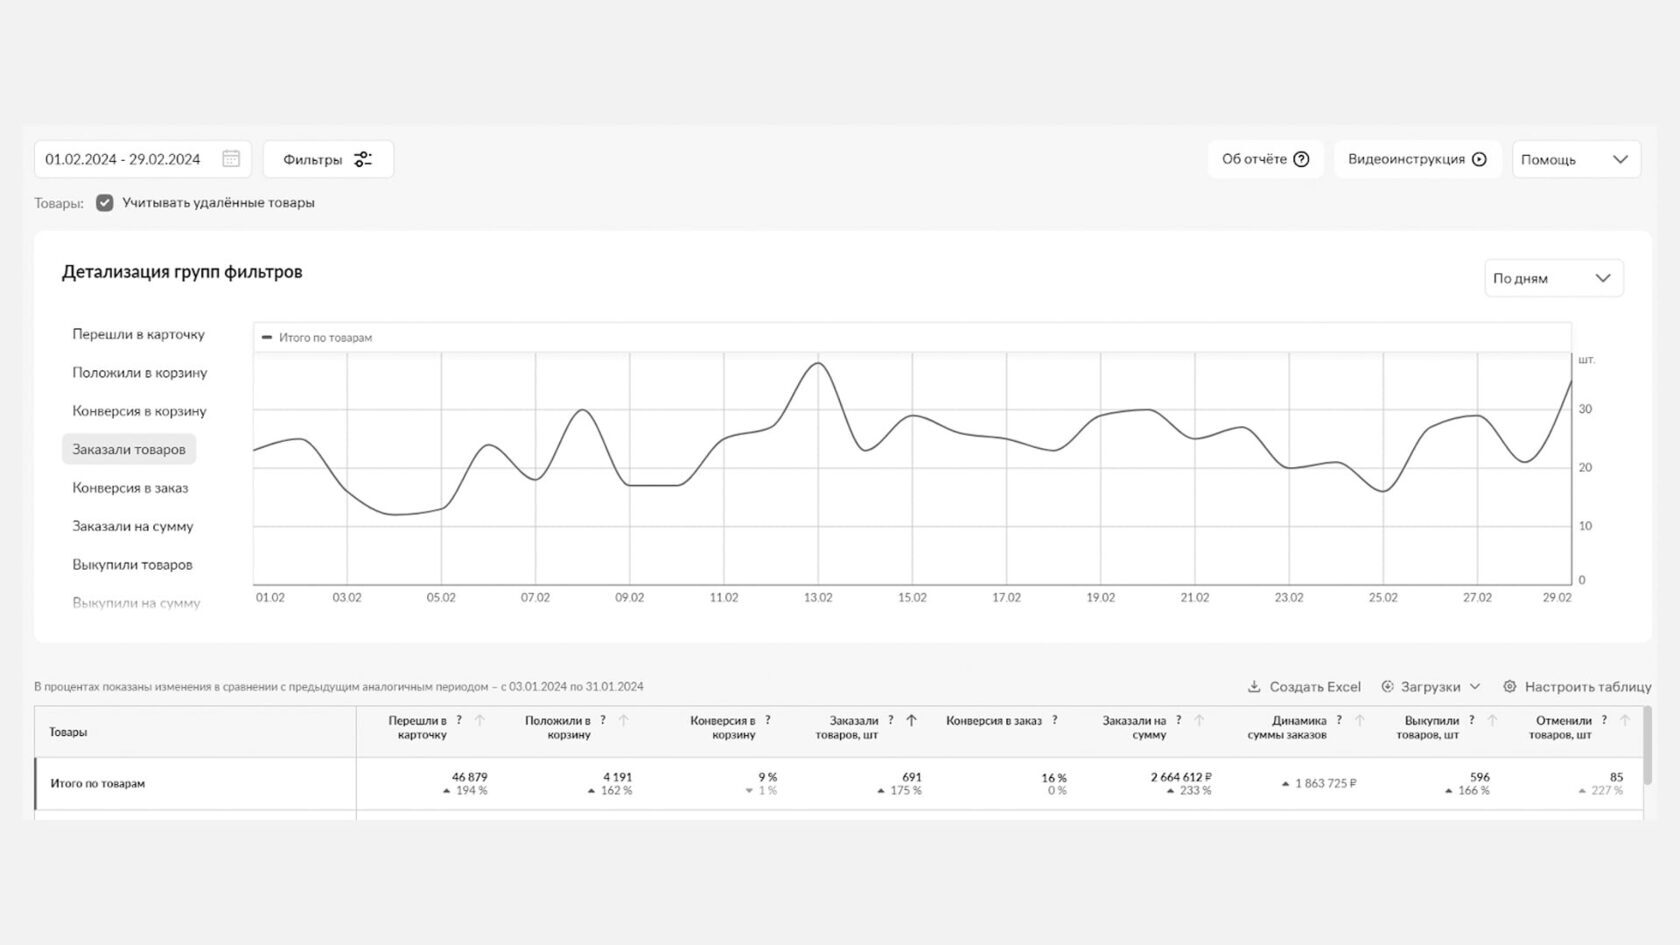This screenshot has height=945, width=1680.
Task: Click the download icon for Создать Excel
Action: [1254, 687]
